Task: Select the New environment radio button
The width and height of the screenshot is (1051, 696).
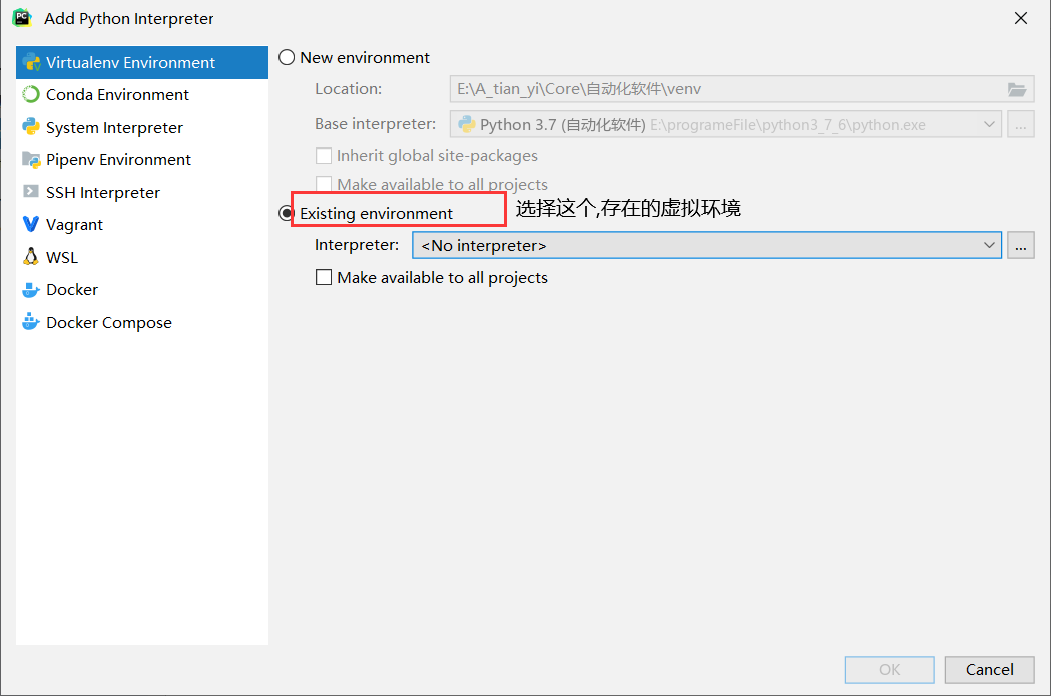Action: 287,57
